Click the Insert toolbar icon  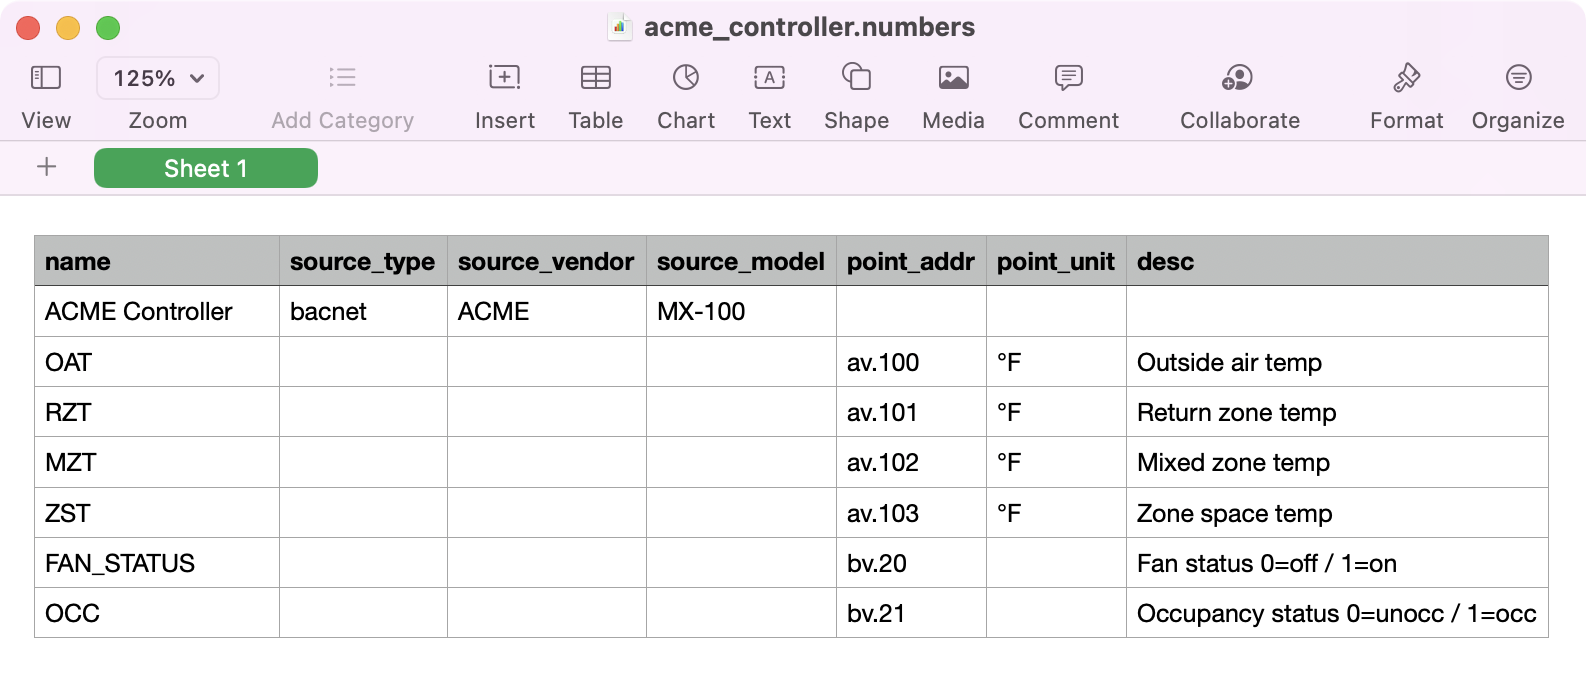(504, 78)
